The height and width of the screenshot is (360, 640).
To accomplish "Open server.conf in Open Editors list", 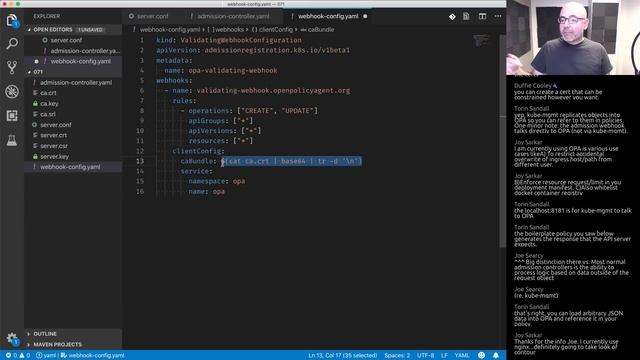I will pyautogui.click(x=66, y=40).
